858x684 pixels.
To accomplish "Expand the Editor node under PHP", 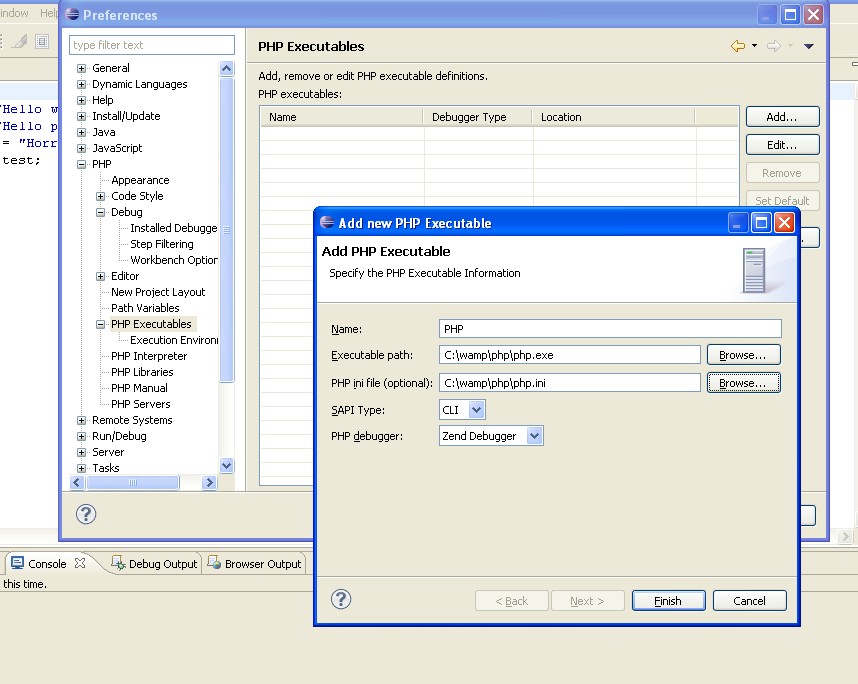I will [x=101, y=276].
